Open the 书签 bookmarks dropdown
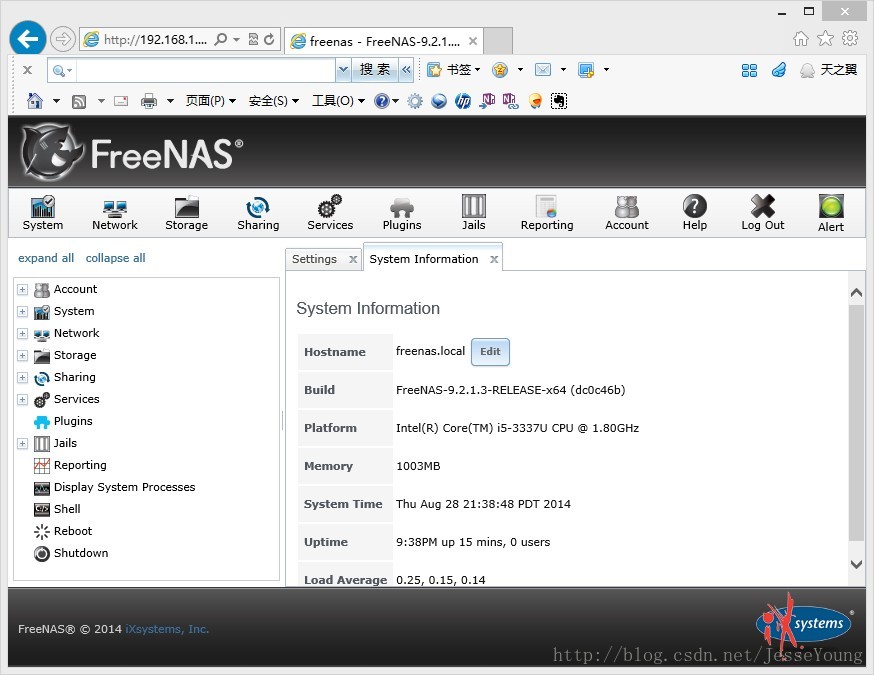 click(453, 70)
